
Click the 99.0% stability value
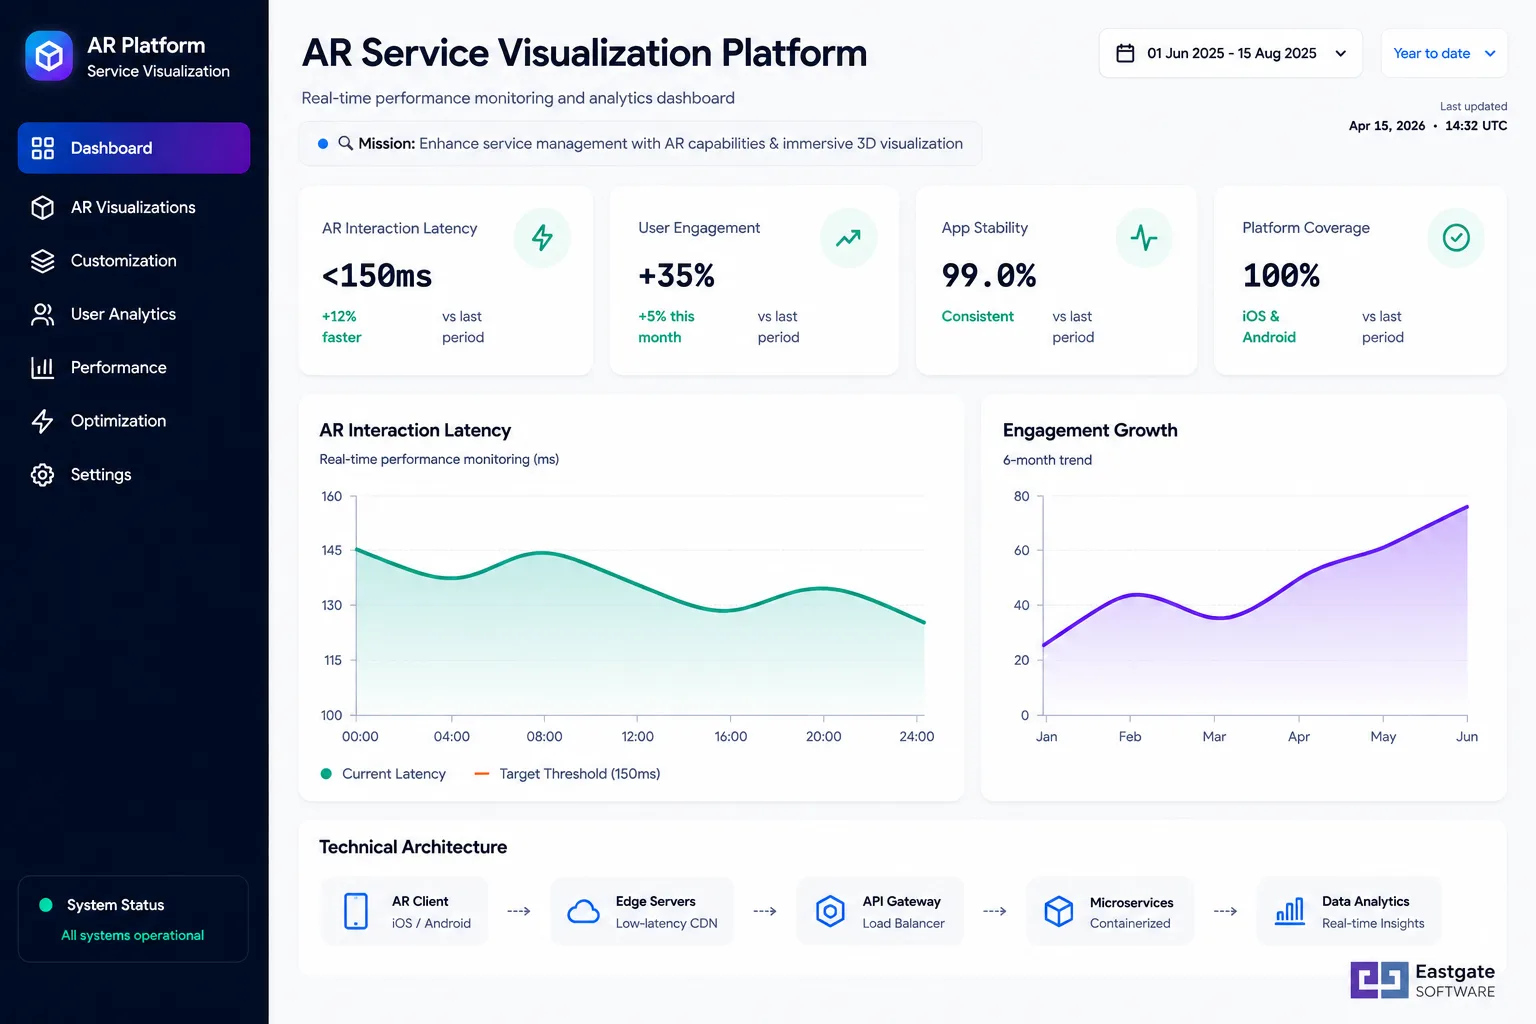988,276
